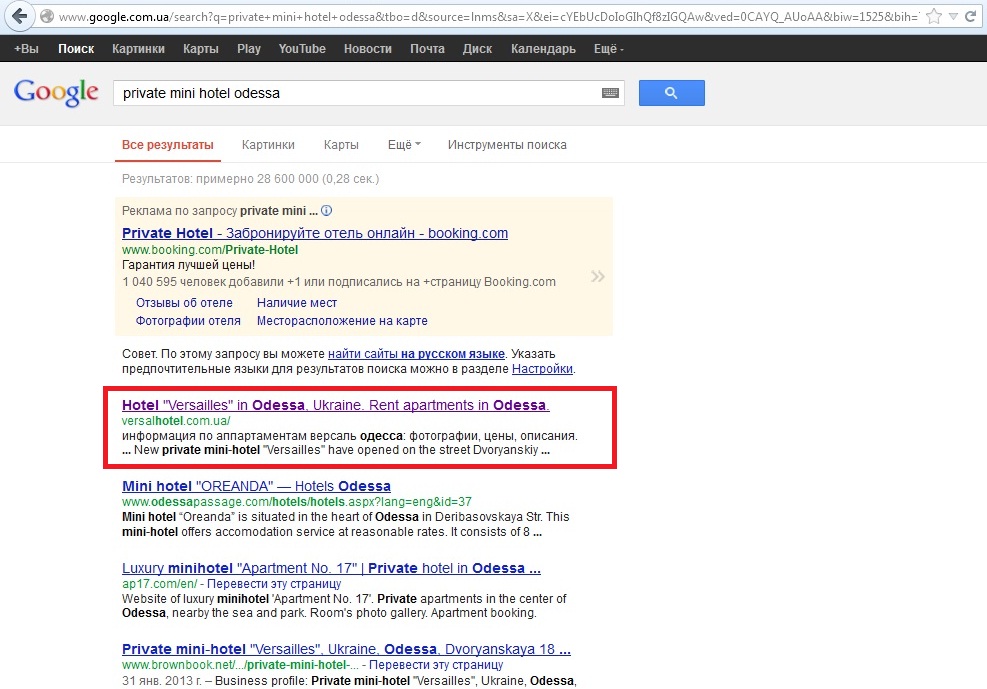Switch to the Картинки results tab
This screenshot has width=987, height=689.
coord(268,145)
